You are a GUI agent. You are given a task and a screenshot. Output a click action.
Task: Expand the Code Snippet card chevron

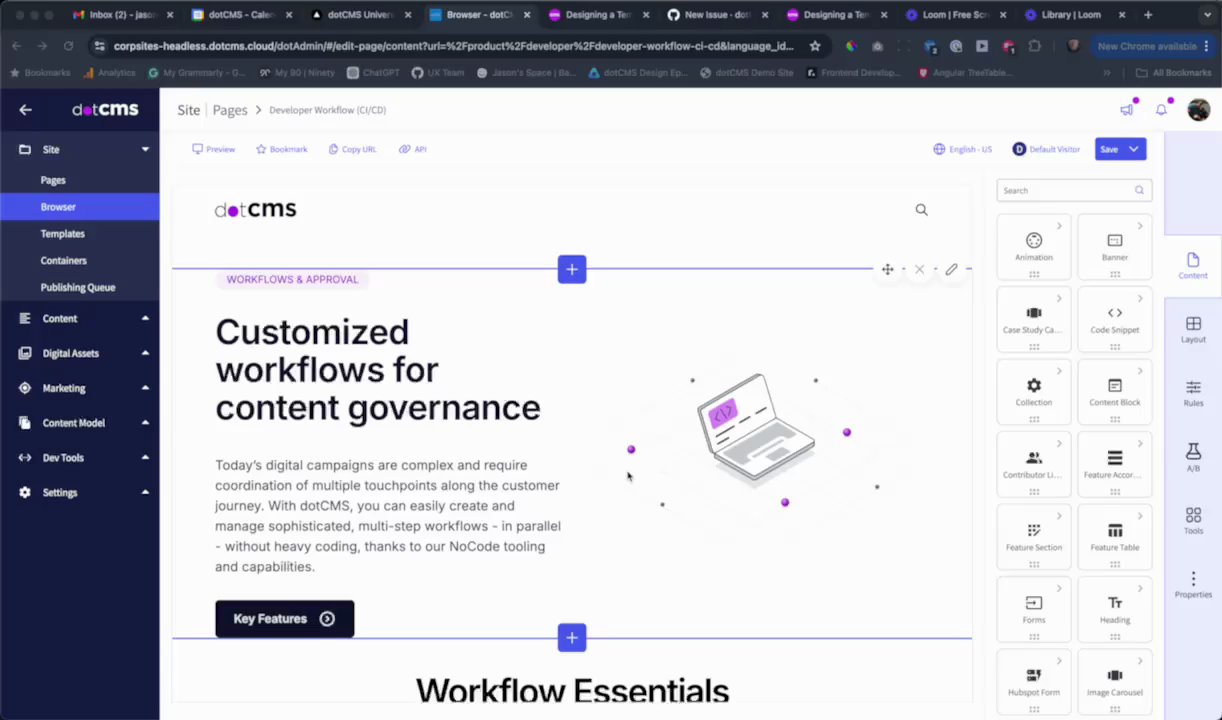tap(1140, 298)
